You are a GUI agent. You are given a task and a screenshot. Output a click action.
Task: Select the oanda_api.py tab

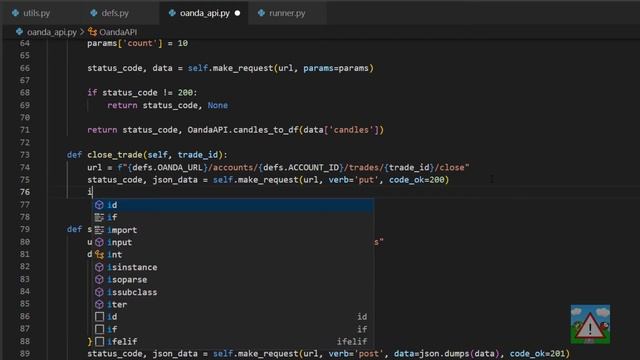tap(204, 13)
